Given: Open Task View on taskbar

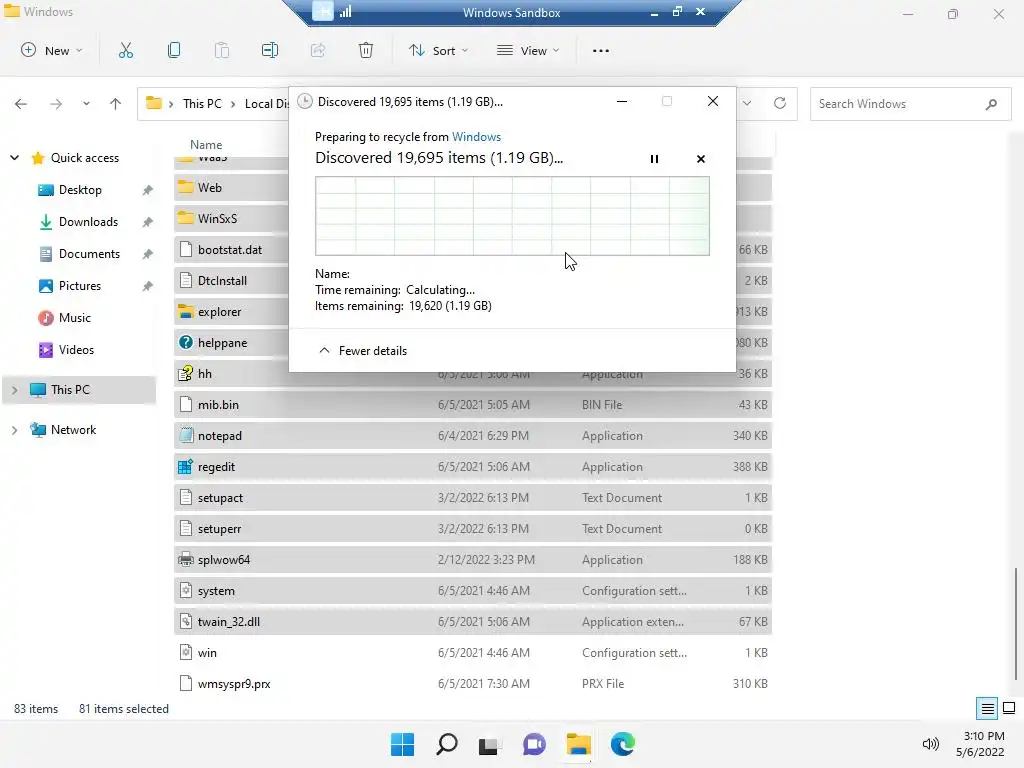Looking at the screenshot, I should pyautogui.click(x=490, y=744).
